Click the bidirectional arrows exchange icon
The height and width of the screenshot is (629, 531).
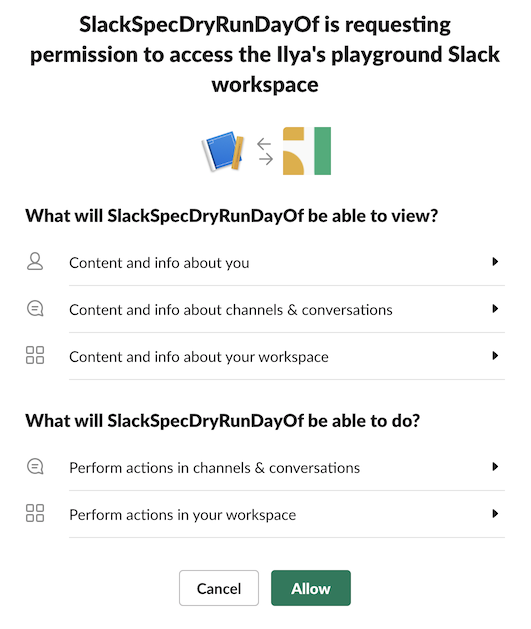coord(265,152)
